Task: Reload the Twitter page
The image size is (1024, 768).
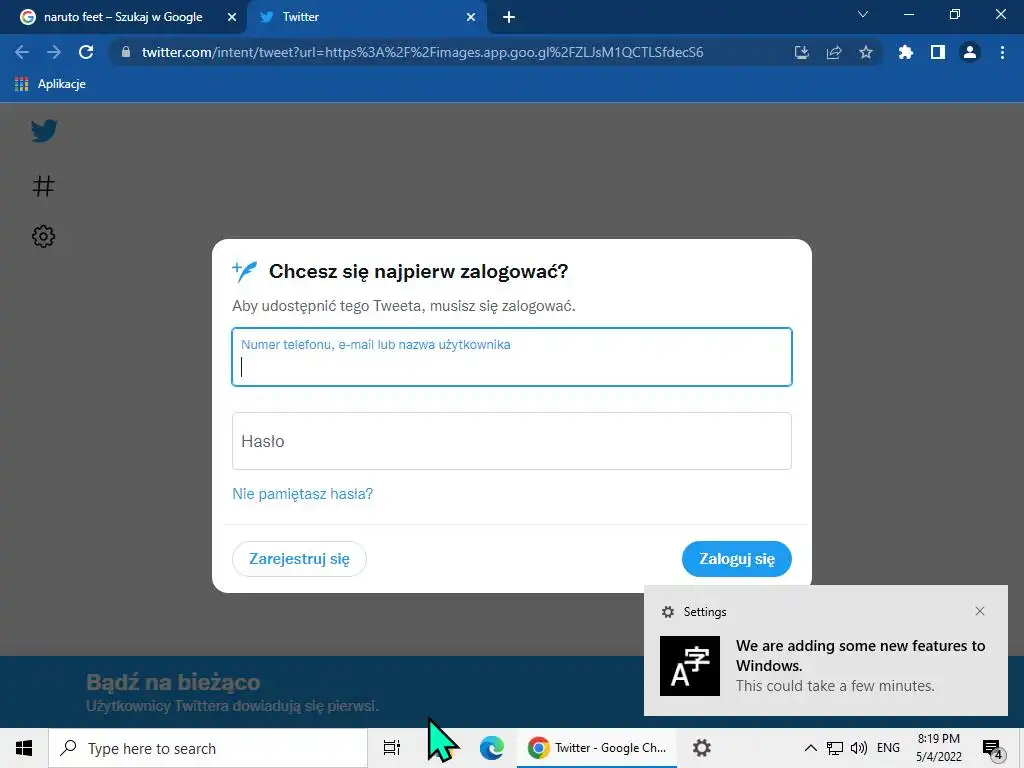Action: pyautogui.click(x=86, y=52)
